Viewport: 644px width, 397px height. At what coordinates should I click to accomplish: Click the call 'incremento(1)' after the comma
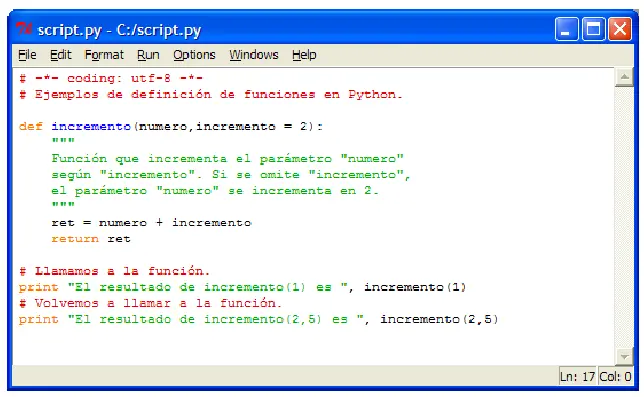click(x=415, y=287)
